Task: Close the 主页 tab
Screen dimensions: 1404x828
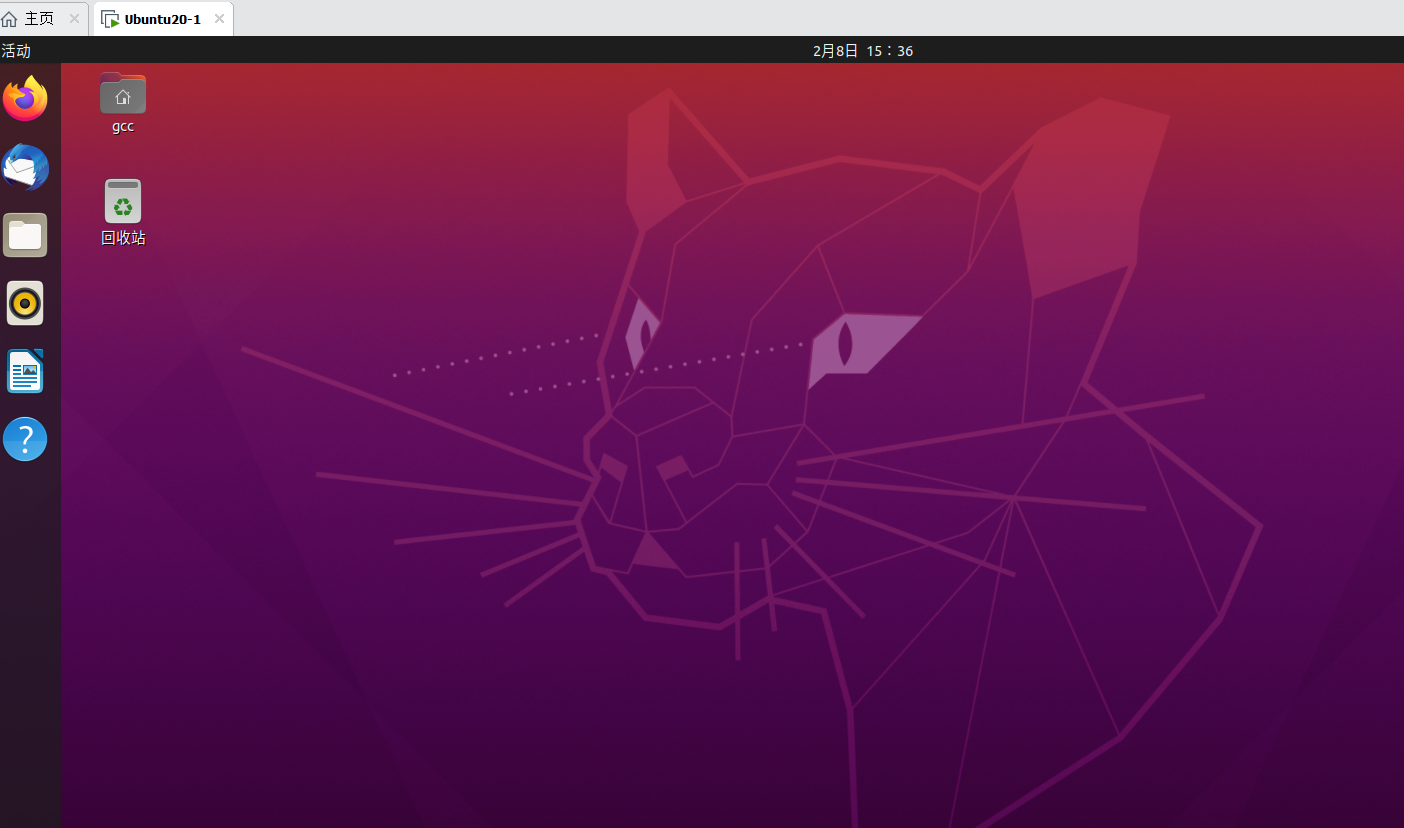Action: point(74,18)
